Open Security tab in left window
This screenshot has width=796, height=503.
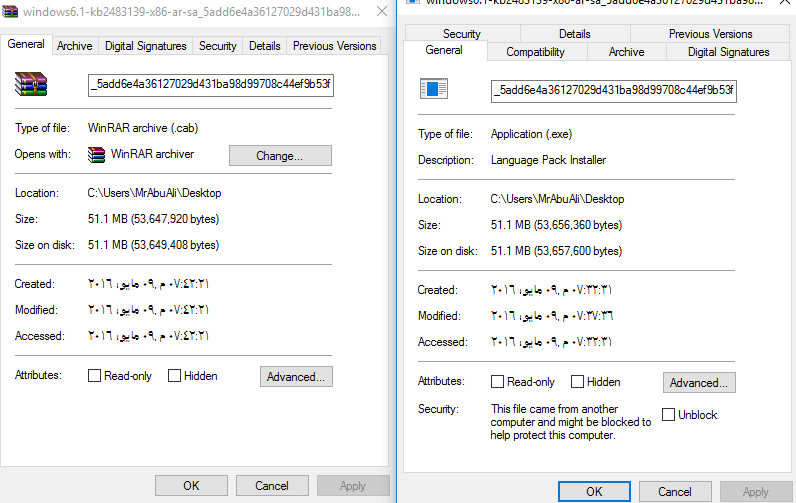(x=218, y=46)
